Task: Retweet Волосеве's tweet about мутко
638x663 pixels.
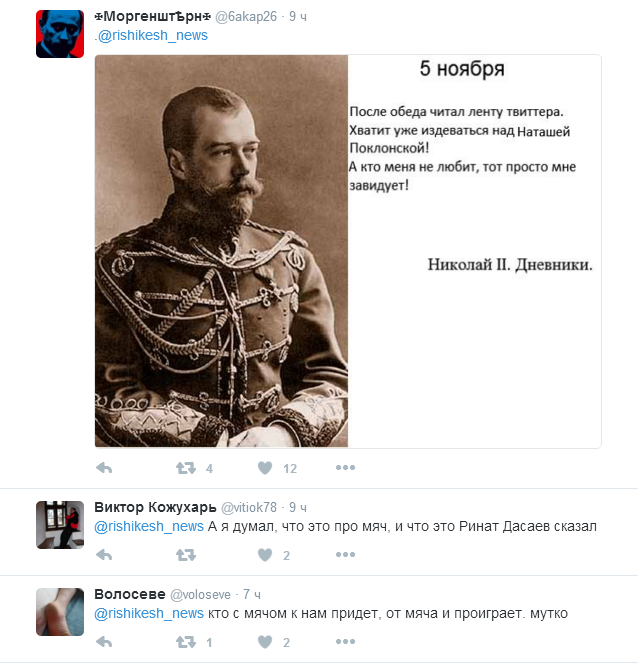Action: 186,642
